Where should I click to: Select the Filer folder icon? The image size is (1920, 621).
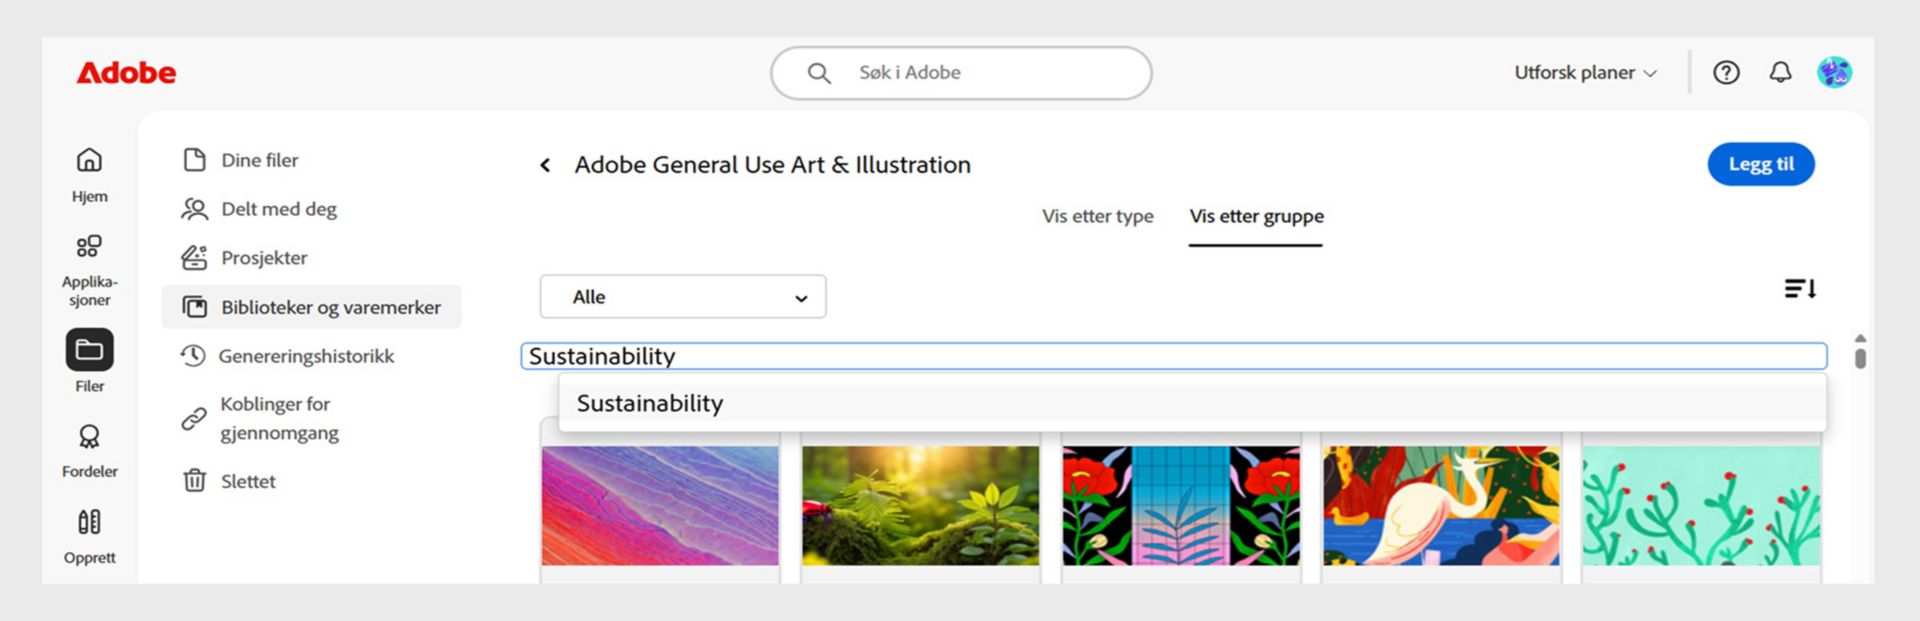89,350
